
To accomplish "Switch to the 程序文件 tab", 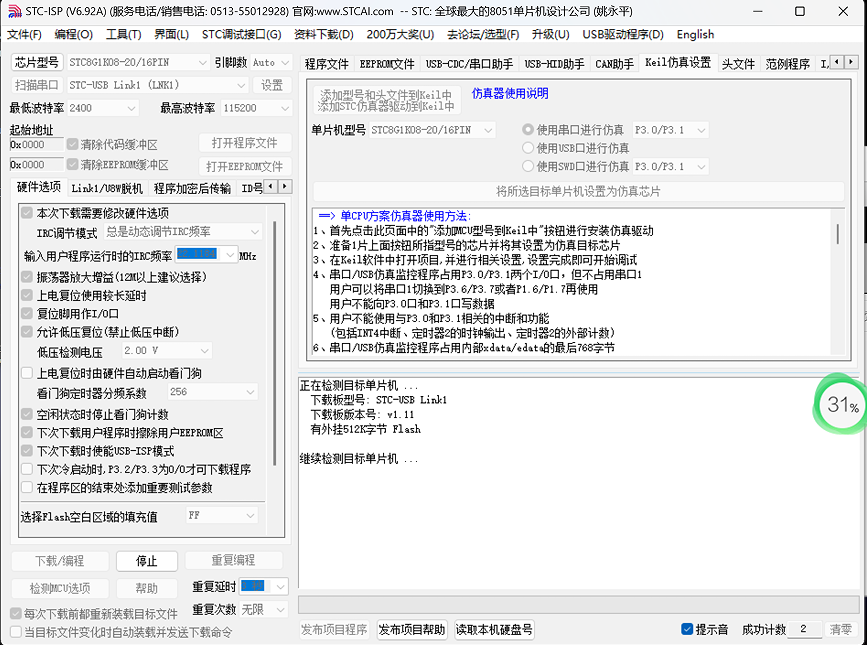I will (326, 64).
